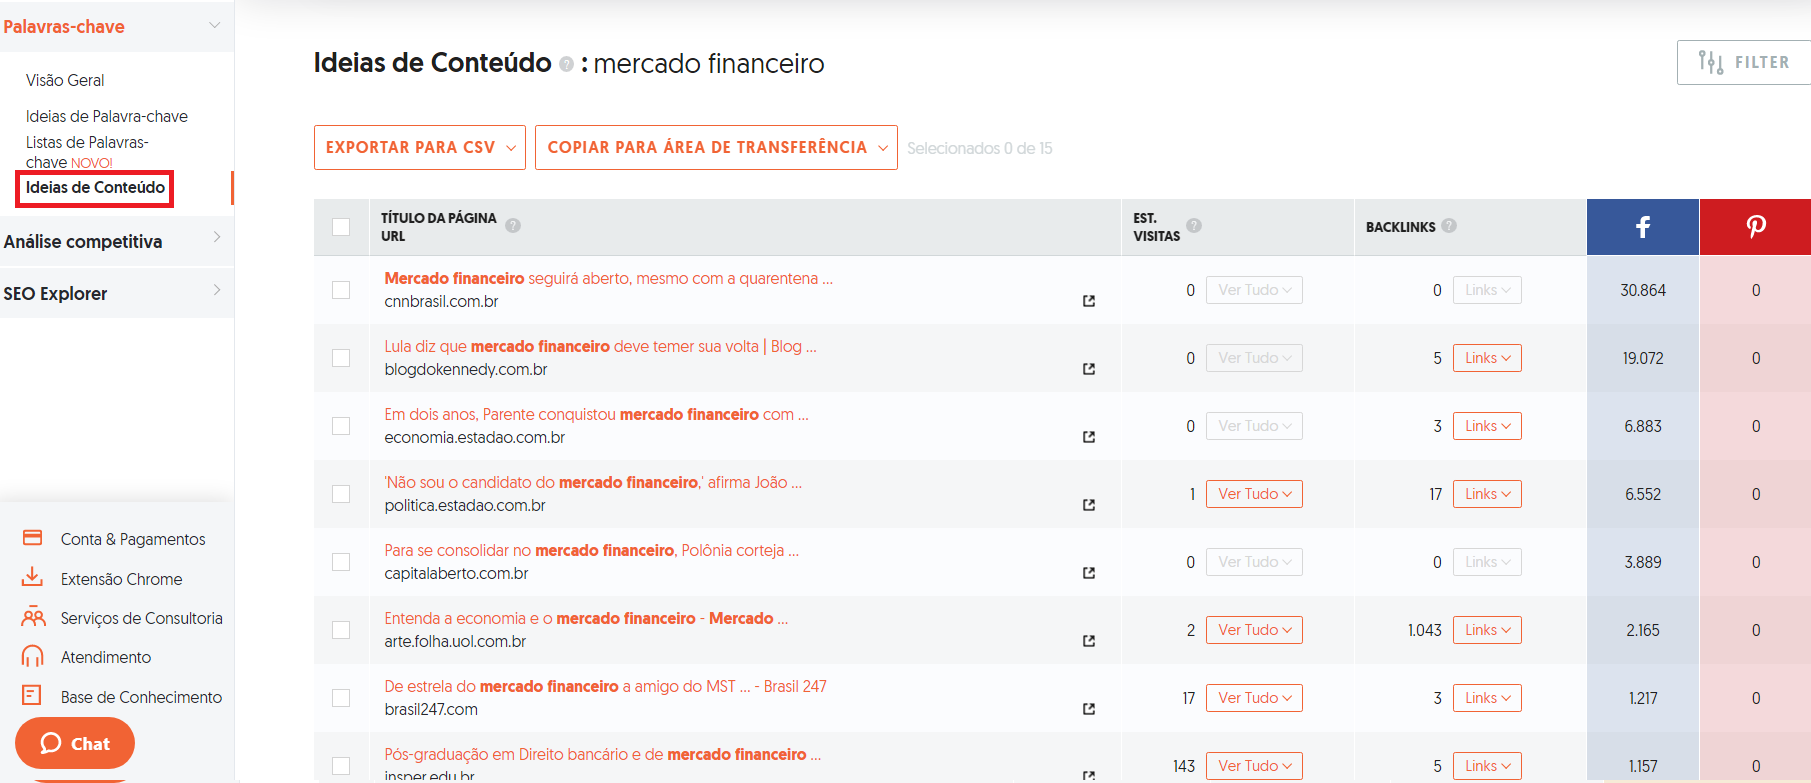1811x783 pixels.
Task: Open Exportar para CSV dropdown
Action: pos(420,148)
